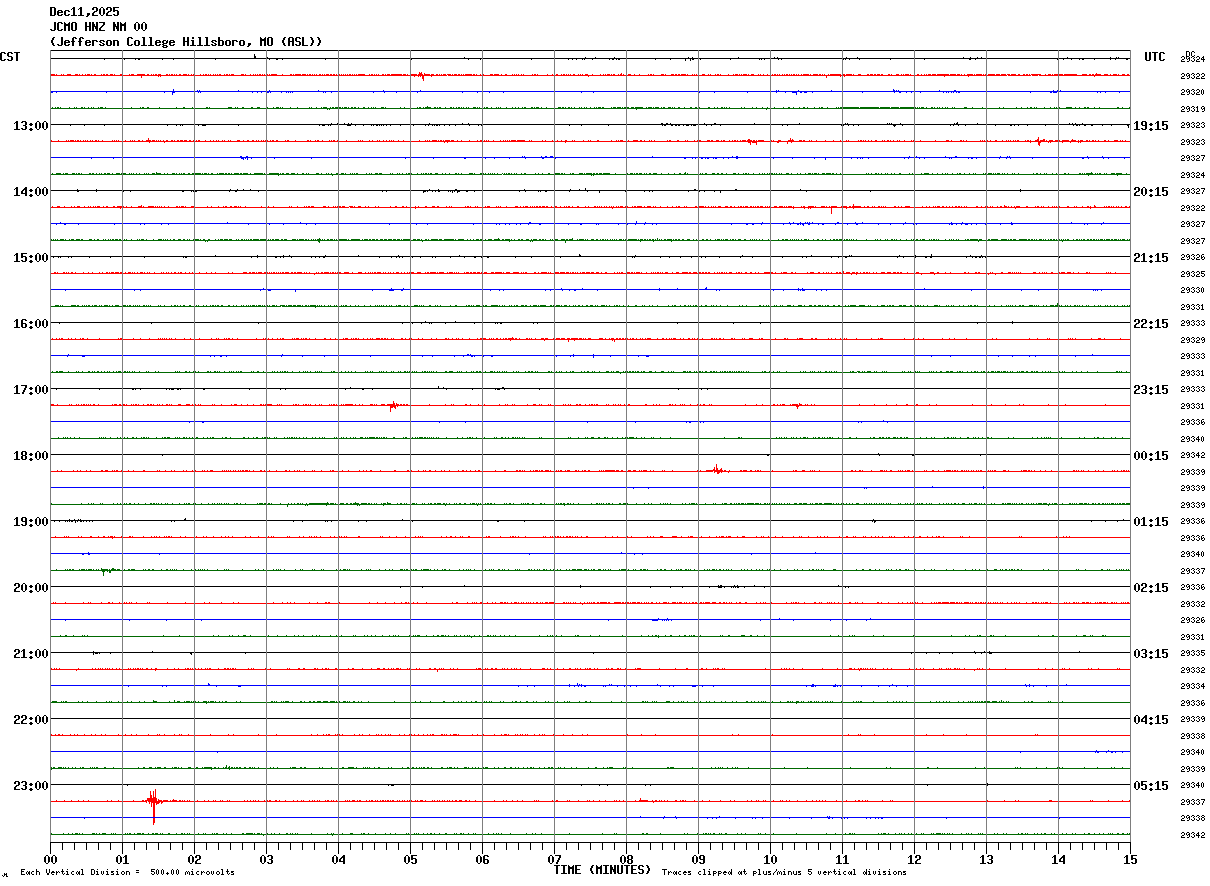
Task: Click the large red seismic spike after 23:00
Action: pyautogui.click(x=154, y=804)
